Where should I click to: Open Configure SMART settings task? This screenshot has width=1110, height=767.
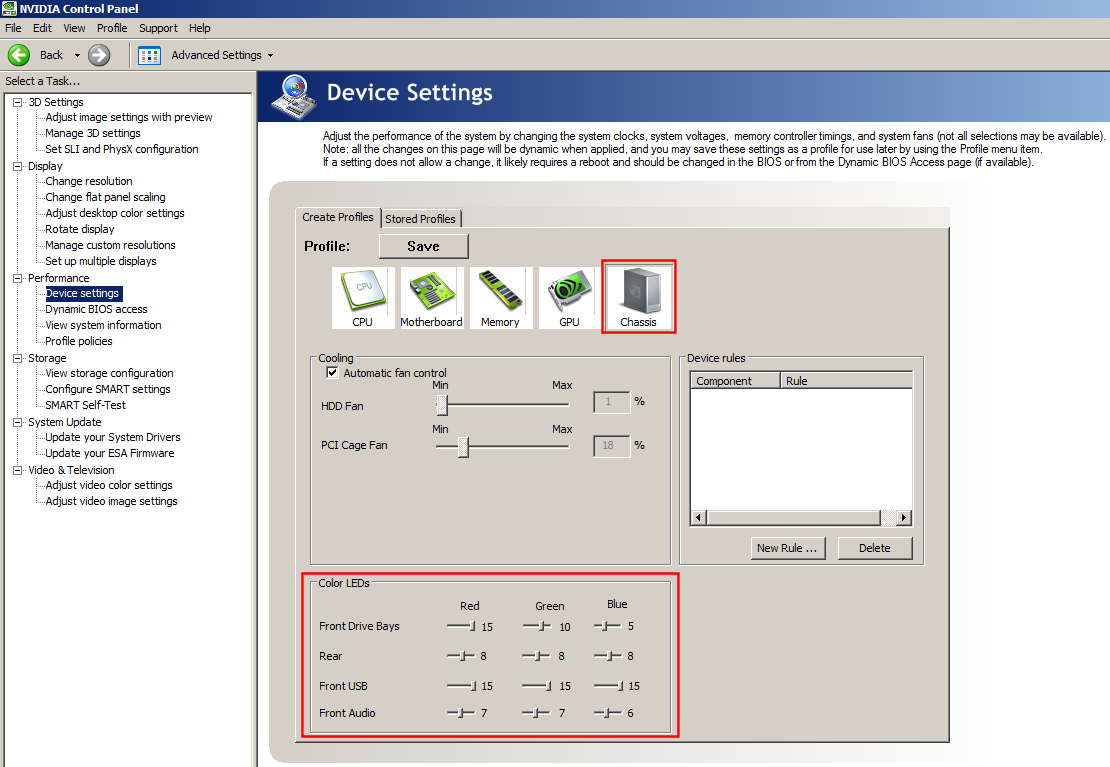click(x=108, y=390)
